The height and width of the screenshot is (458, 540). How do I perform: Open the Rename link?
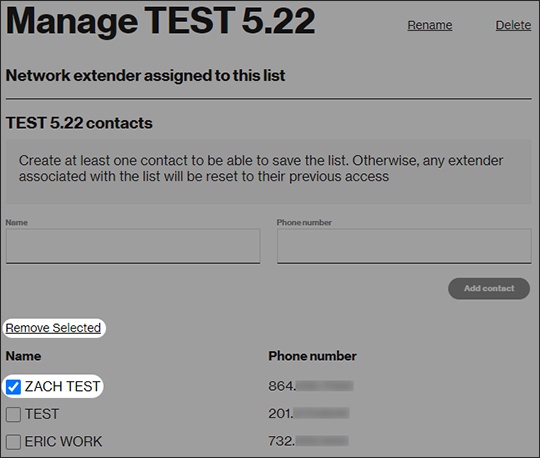[x=430, y=25]
